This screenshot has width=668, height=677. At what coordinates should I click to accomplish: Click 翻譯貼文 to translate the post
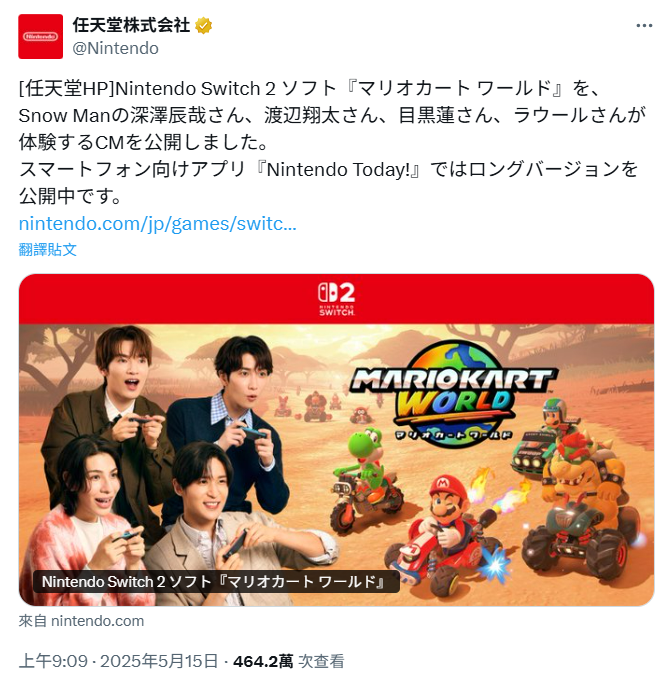pyautogui.click(x=47, y=250)
